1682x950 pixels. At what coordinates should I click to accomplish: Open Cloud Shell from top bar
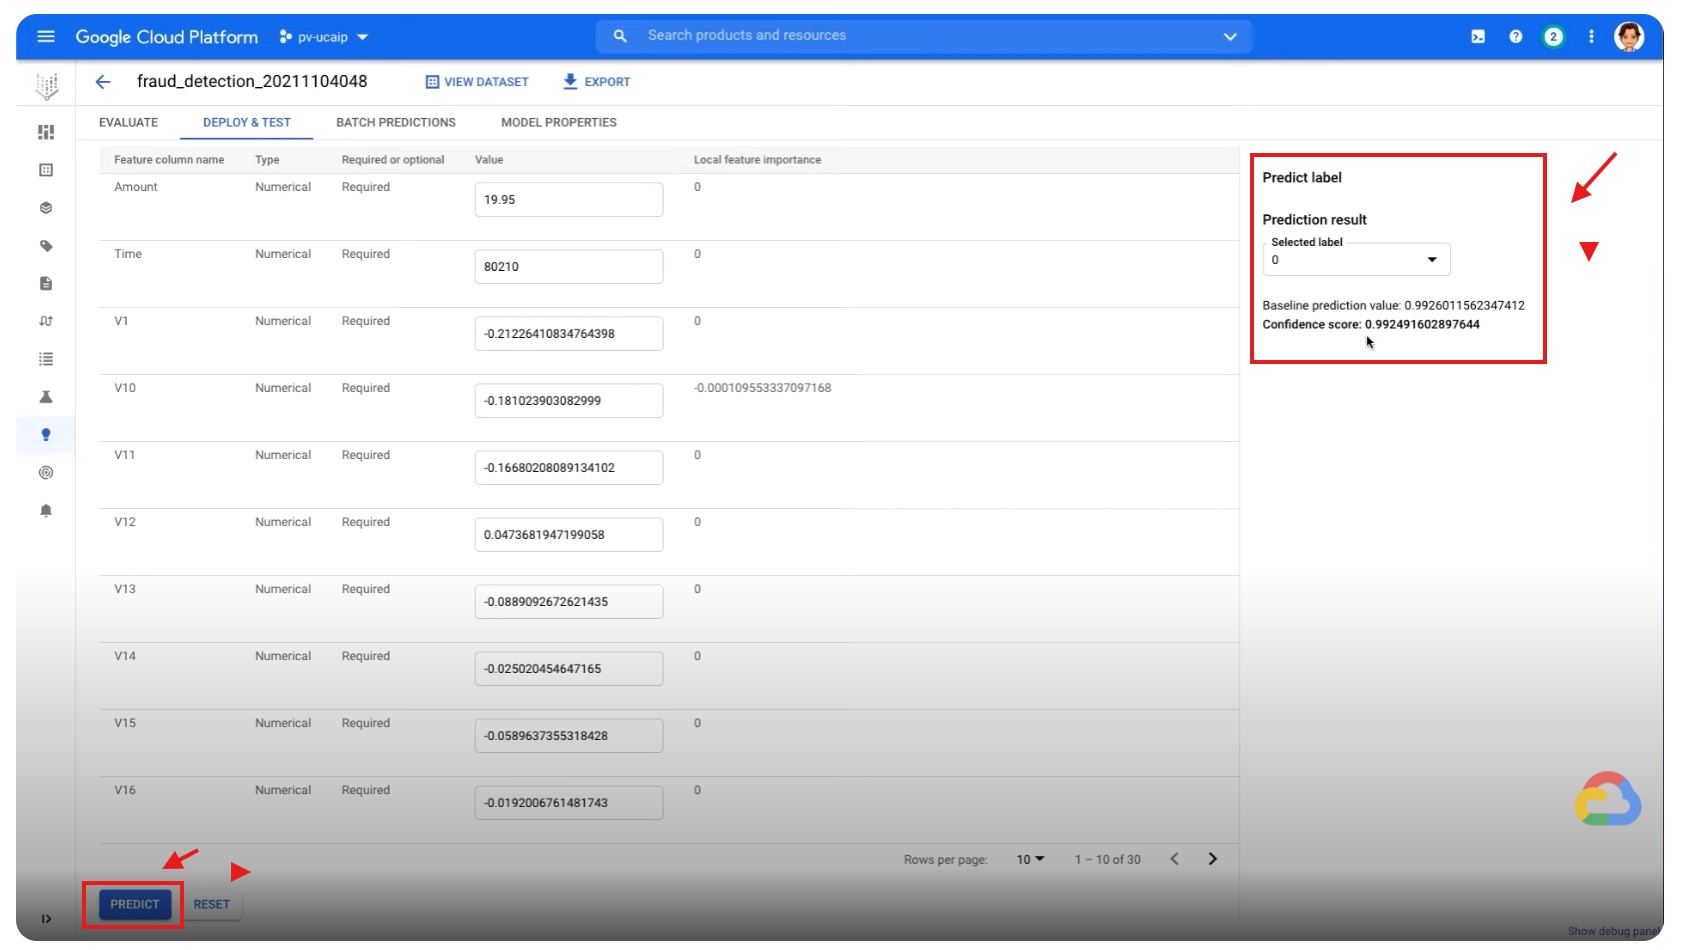[1477, 37]
